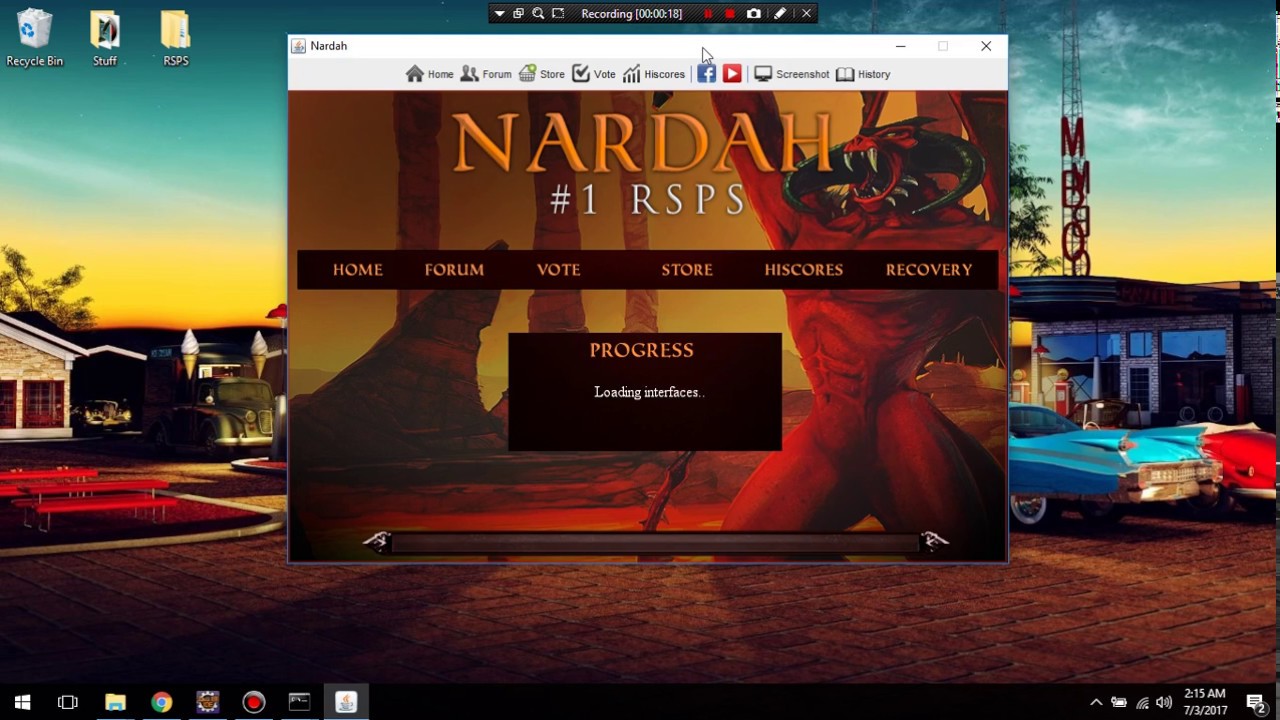Select HISCORES in the Nardah banner menu
The height and width of the screenshot is (720, 1280).
pos(804,270)
